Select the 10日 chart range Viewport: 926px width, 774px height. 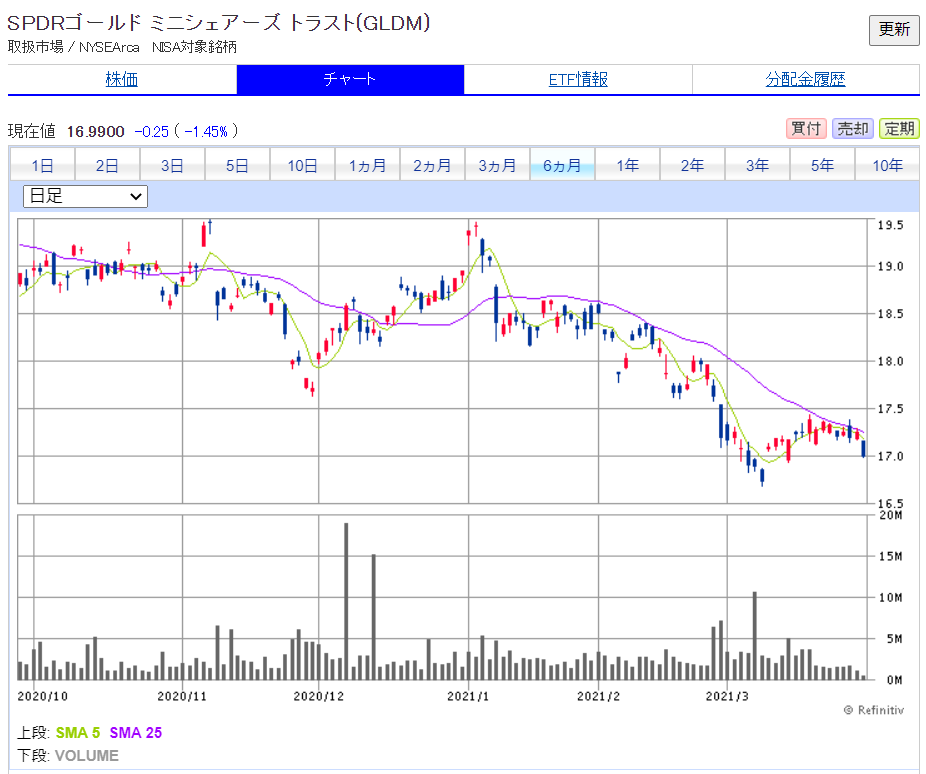coord(302,165)
